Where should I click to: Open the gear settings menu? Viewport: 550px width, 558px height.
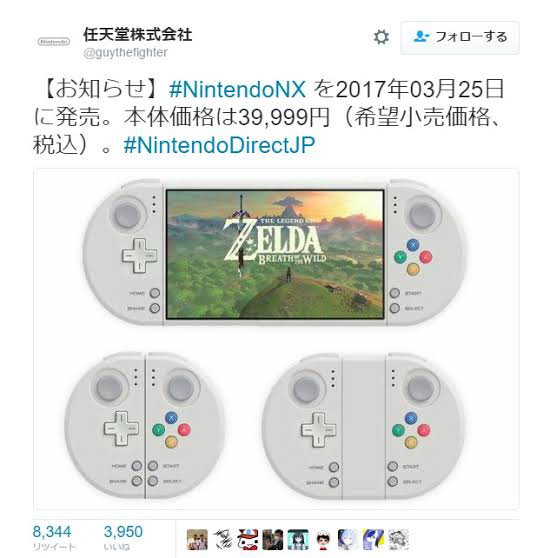point(381,37)
